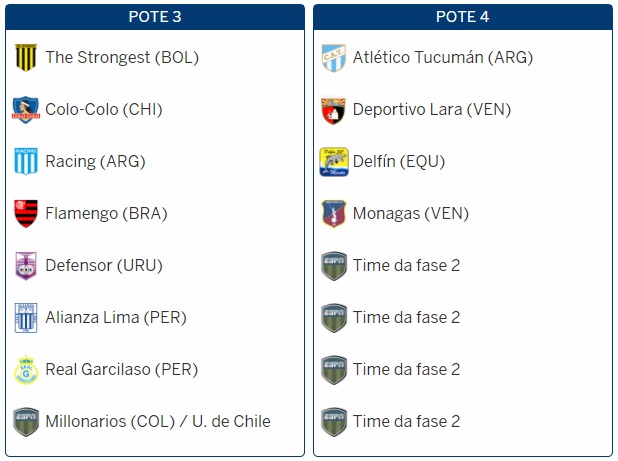Click the Flamengo club crest
The width and height of the screenshot is (618, 461).
coord(25,214)
